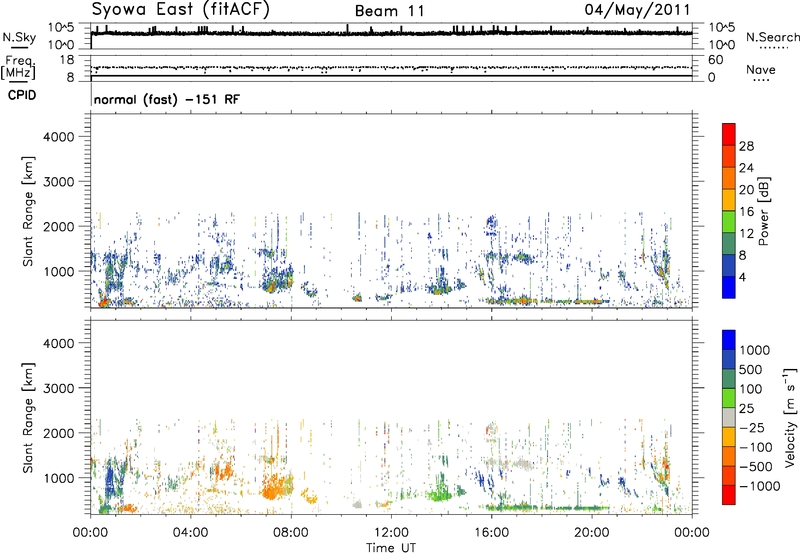Pick the Power colorbar segment between 24 and 28
Screen dimensions: 800x554
pos(729,156)
